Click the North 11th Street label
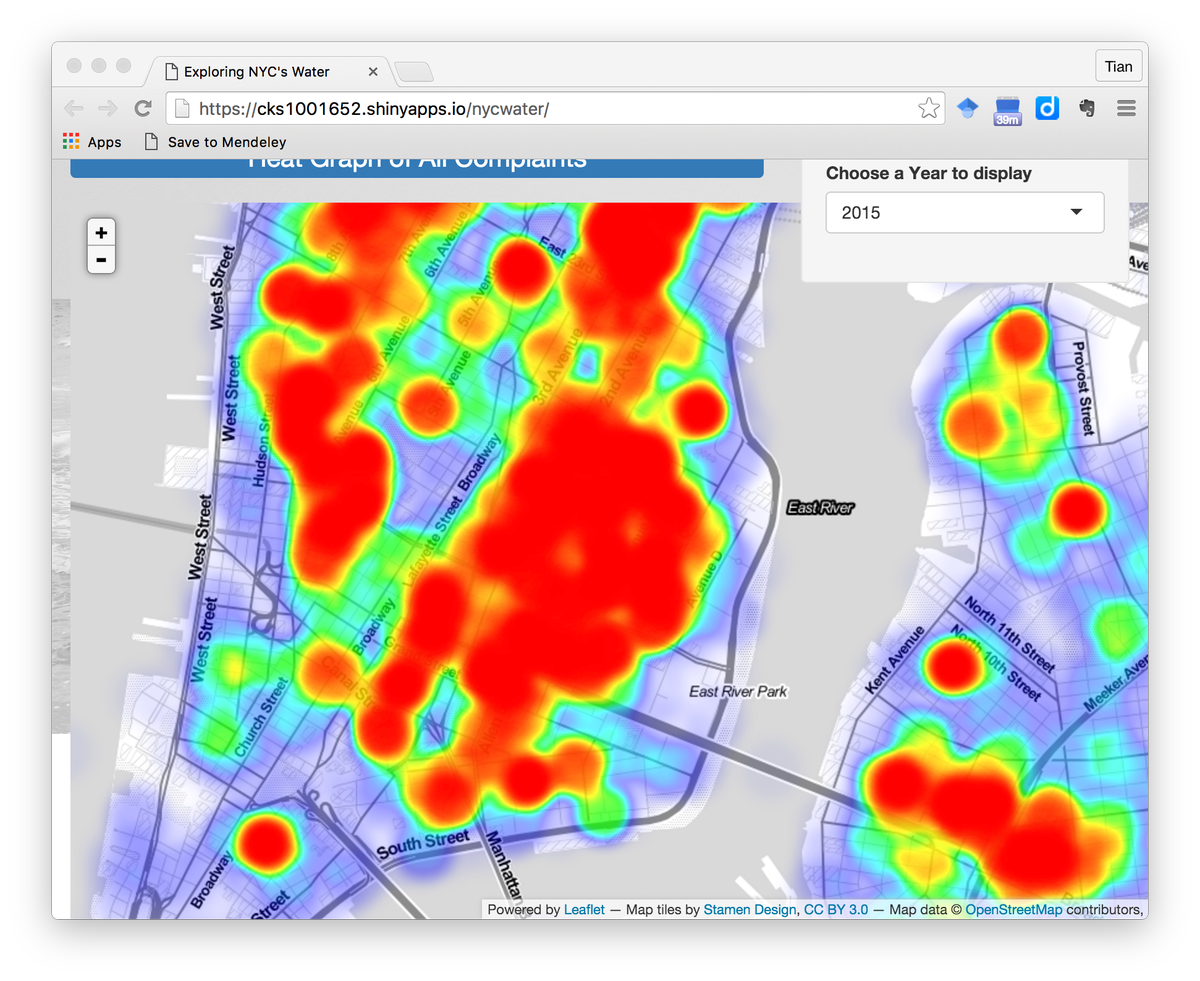The height and width of the screenshot is (981, 1200). (x=1009, y=635)
